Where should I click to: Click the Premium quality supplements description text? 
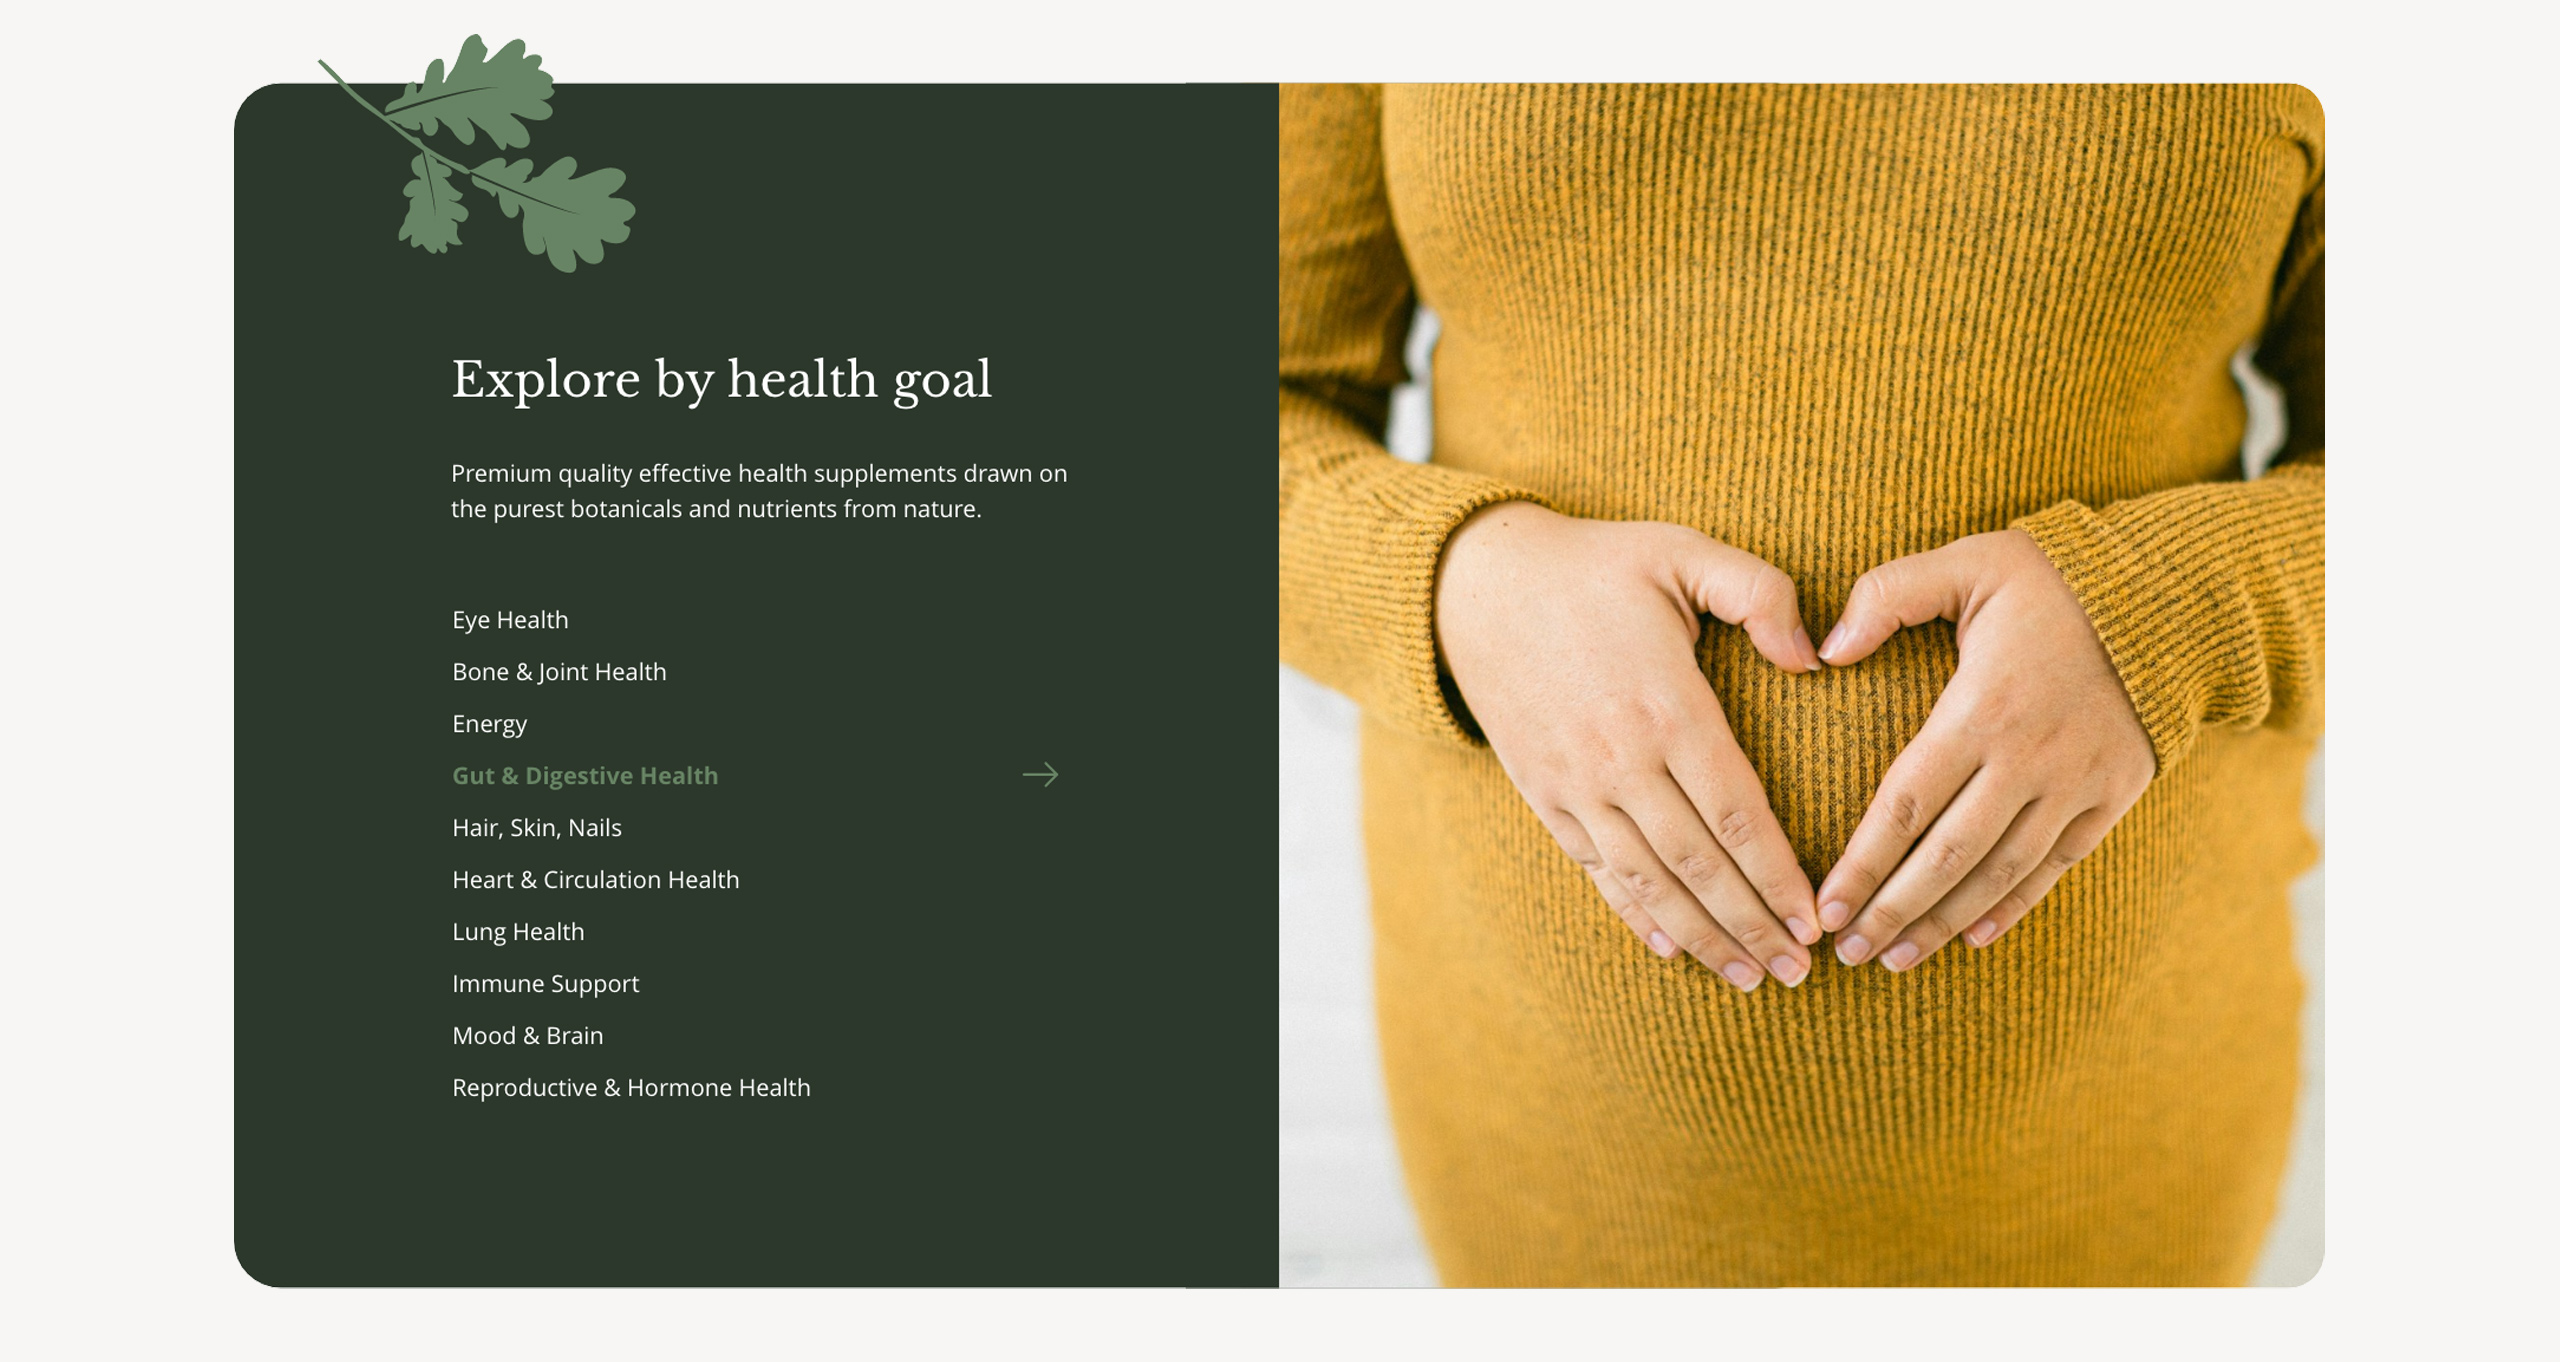pyautogui.click(x=759, y=491)
